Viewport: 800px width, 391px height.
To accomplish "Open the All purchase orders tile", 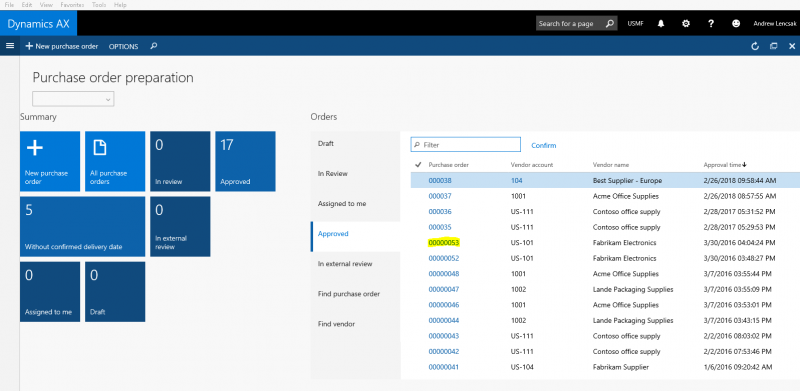I will coord(115,161).
